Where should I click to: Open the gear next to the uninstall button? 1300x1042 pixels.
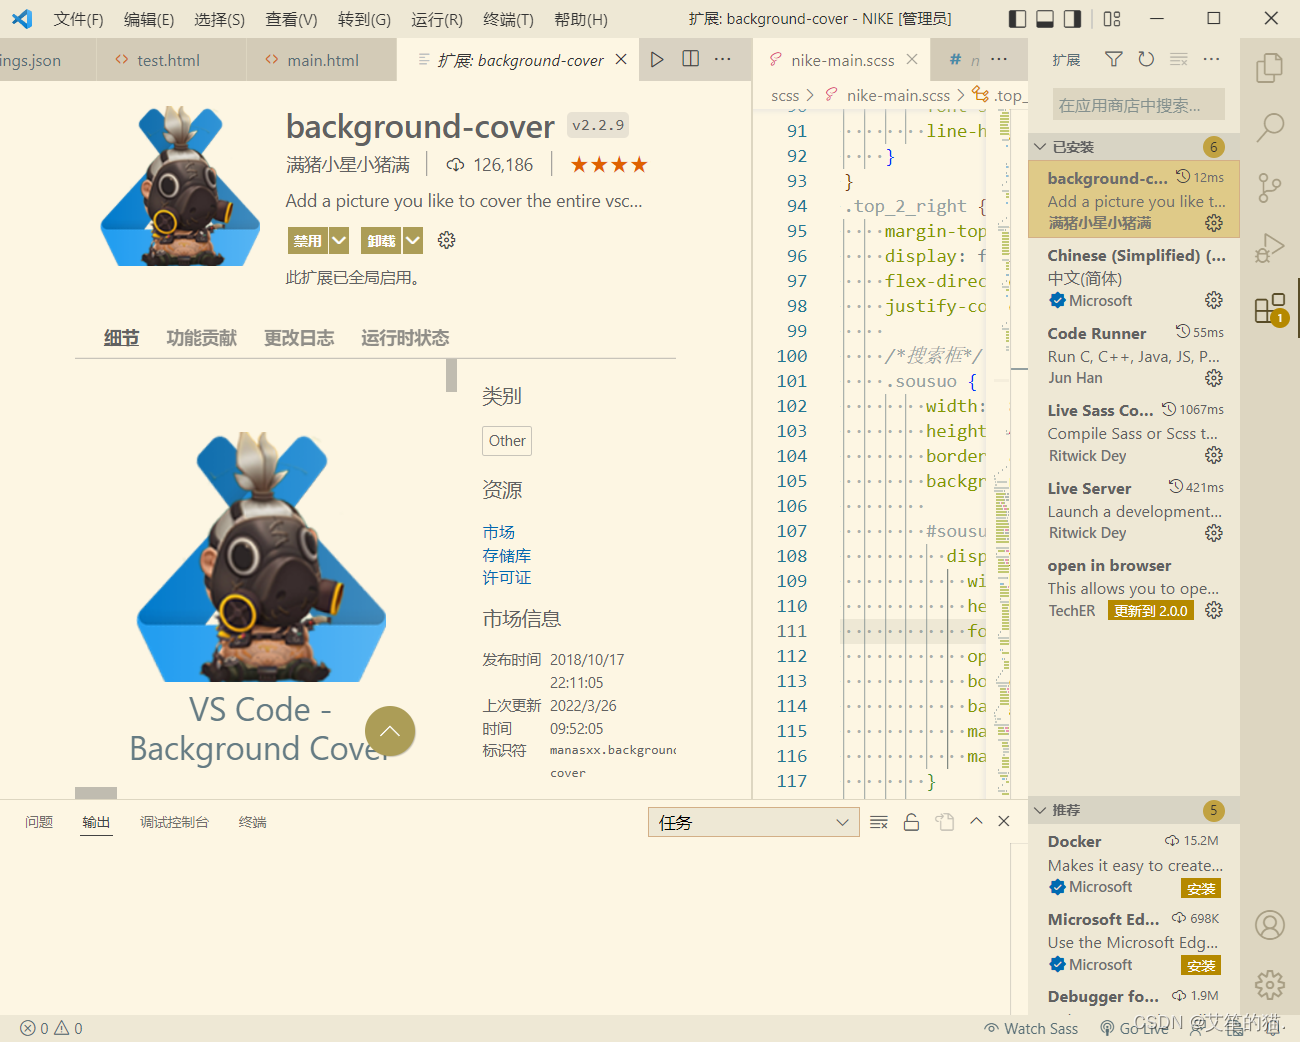447,240
